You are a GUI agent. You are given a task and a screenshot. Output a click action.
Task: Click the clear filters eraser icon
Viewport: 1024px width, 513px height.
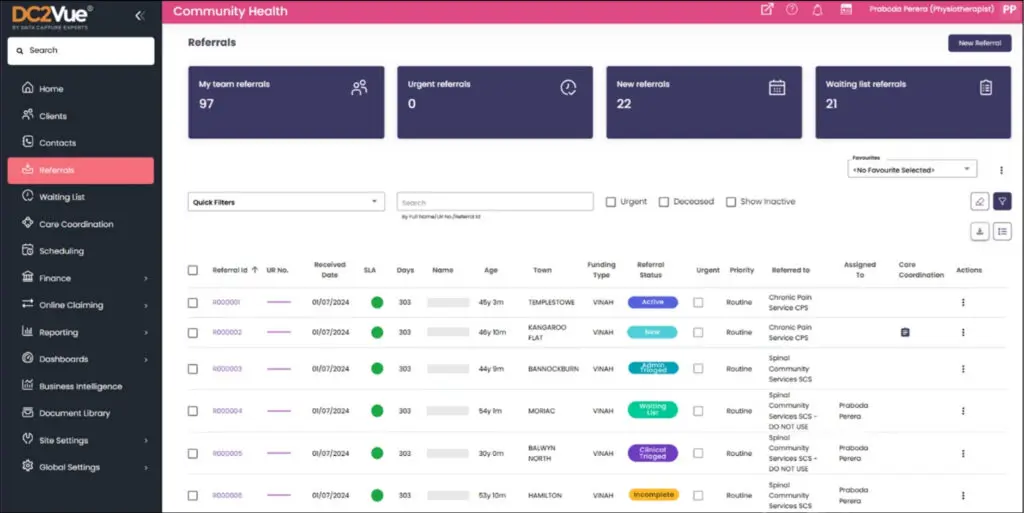980,202
